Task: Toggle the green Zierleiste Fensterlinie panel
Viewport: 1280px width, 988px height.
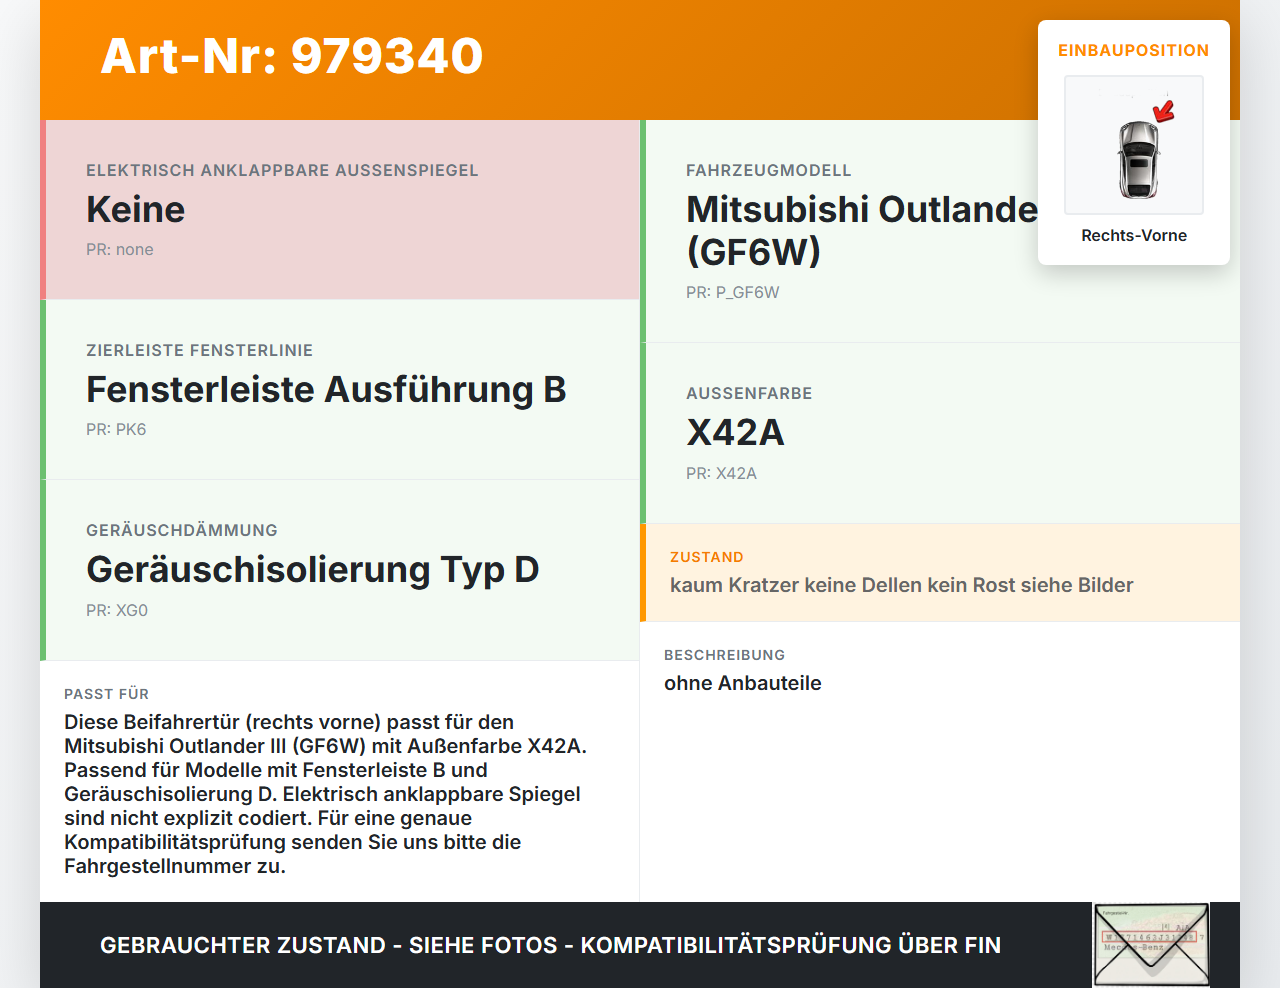Action: [x=340, y=390]
